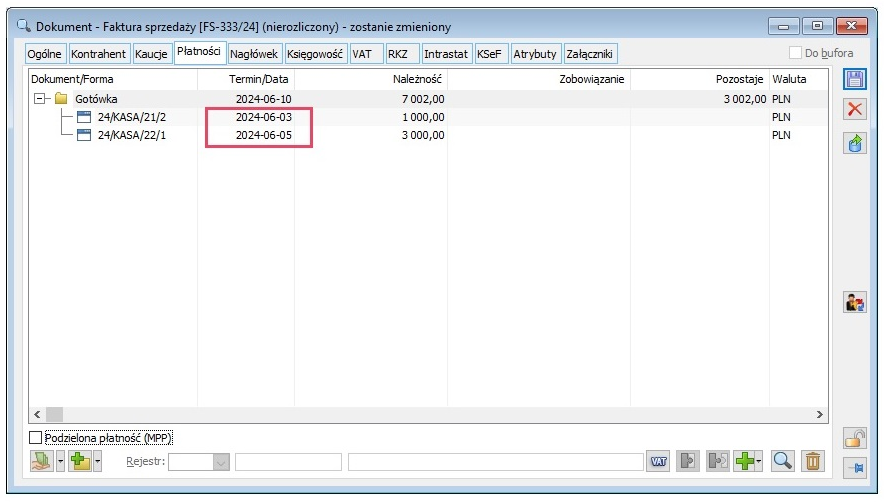This screenshot has width=884, height=502.
Task: Open the Kontrahent tab
Action: pyautogui.click(x=99, y=54)
